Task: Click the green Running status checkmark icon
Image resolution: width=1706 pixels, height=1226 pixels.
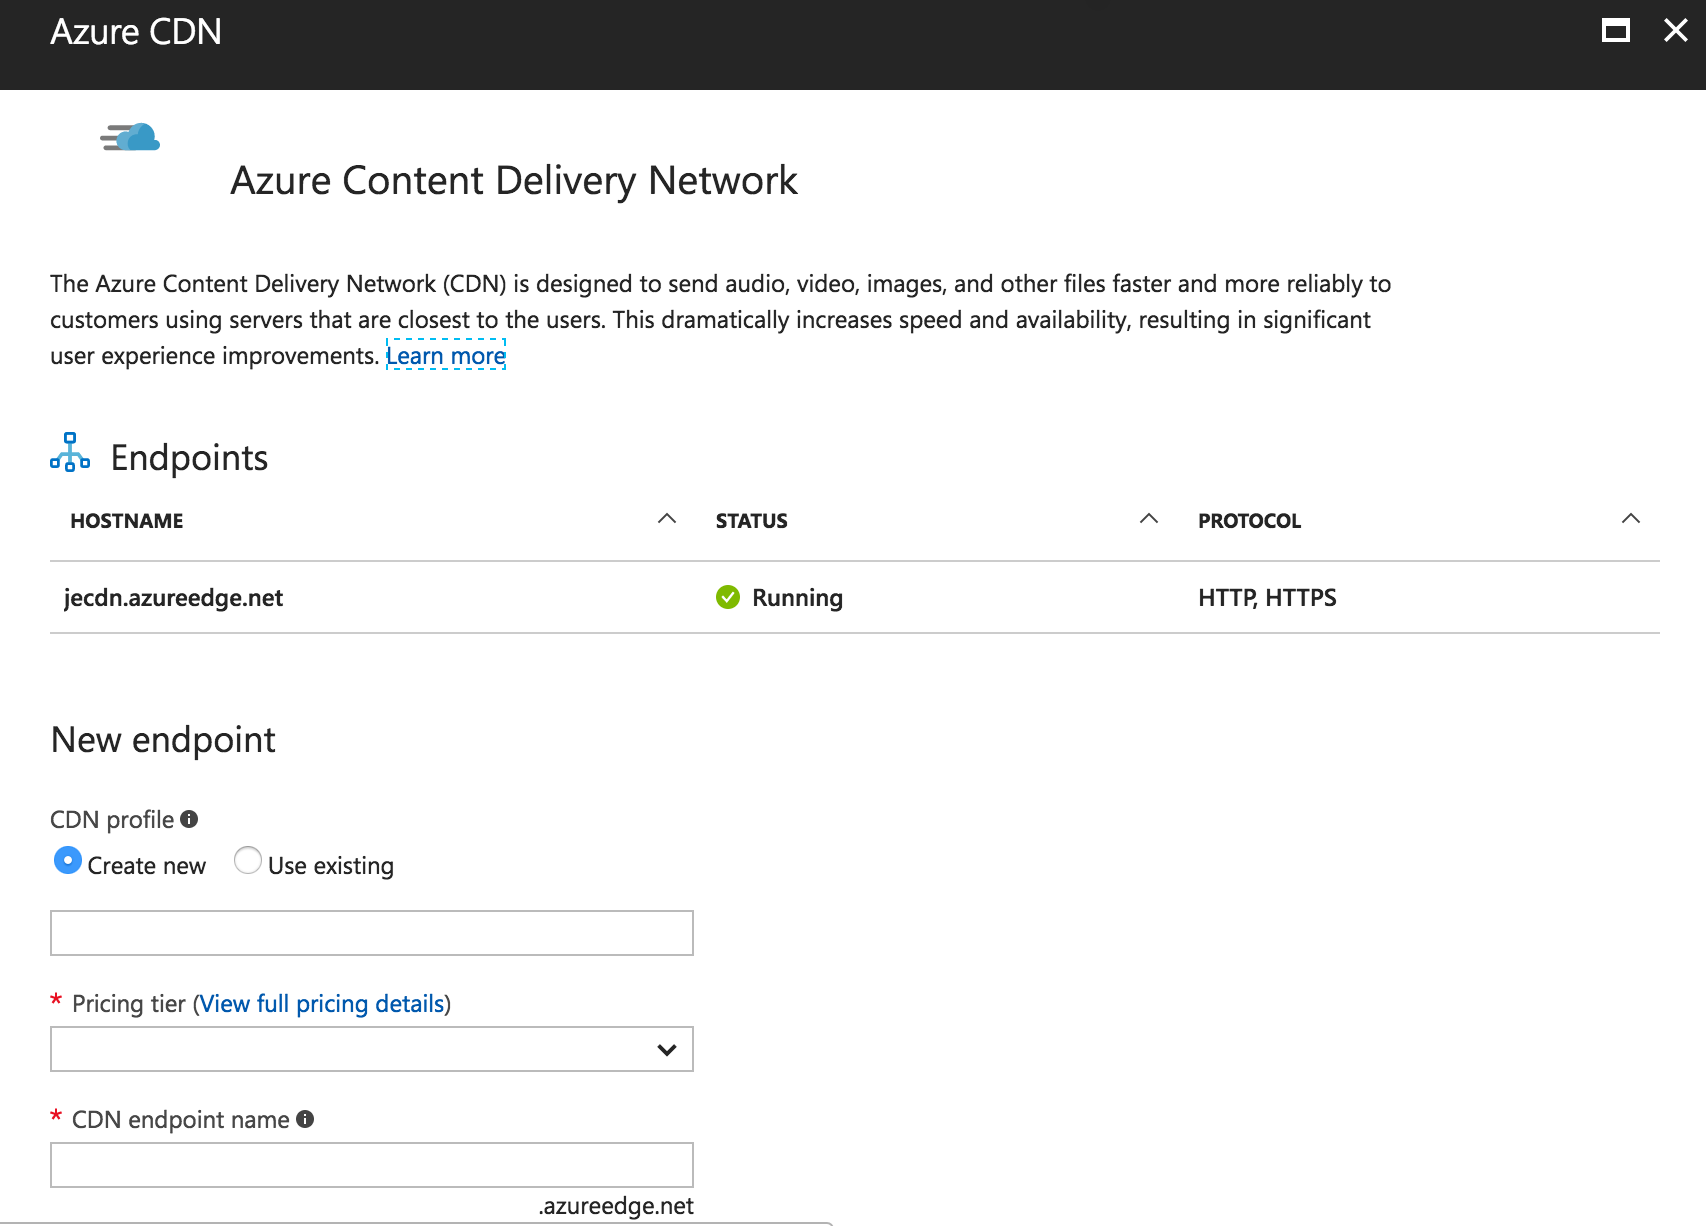Action: 728,597
